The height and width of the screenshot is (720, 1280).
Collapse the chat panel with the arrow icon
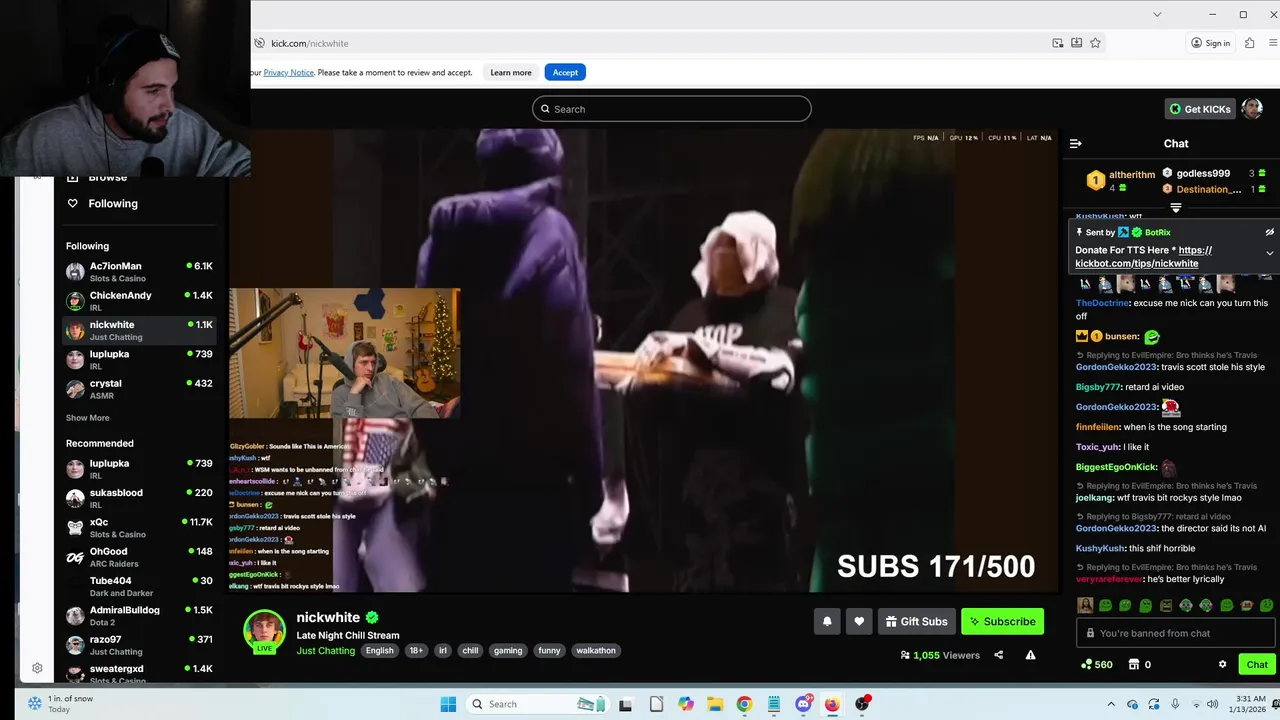[x=1076, y=144]
